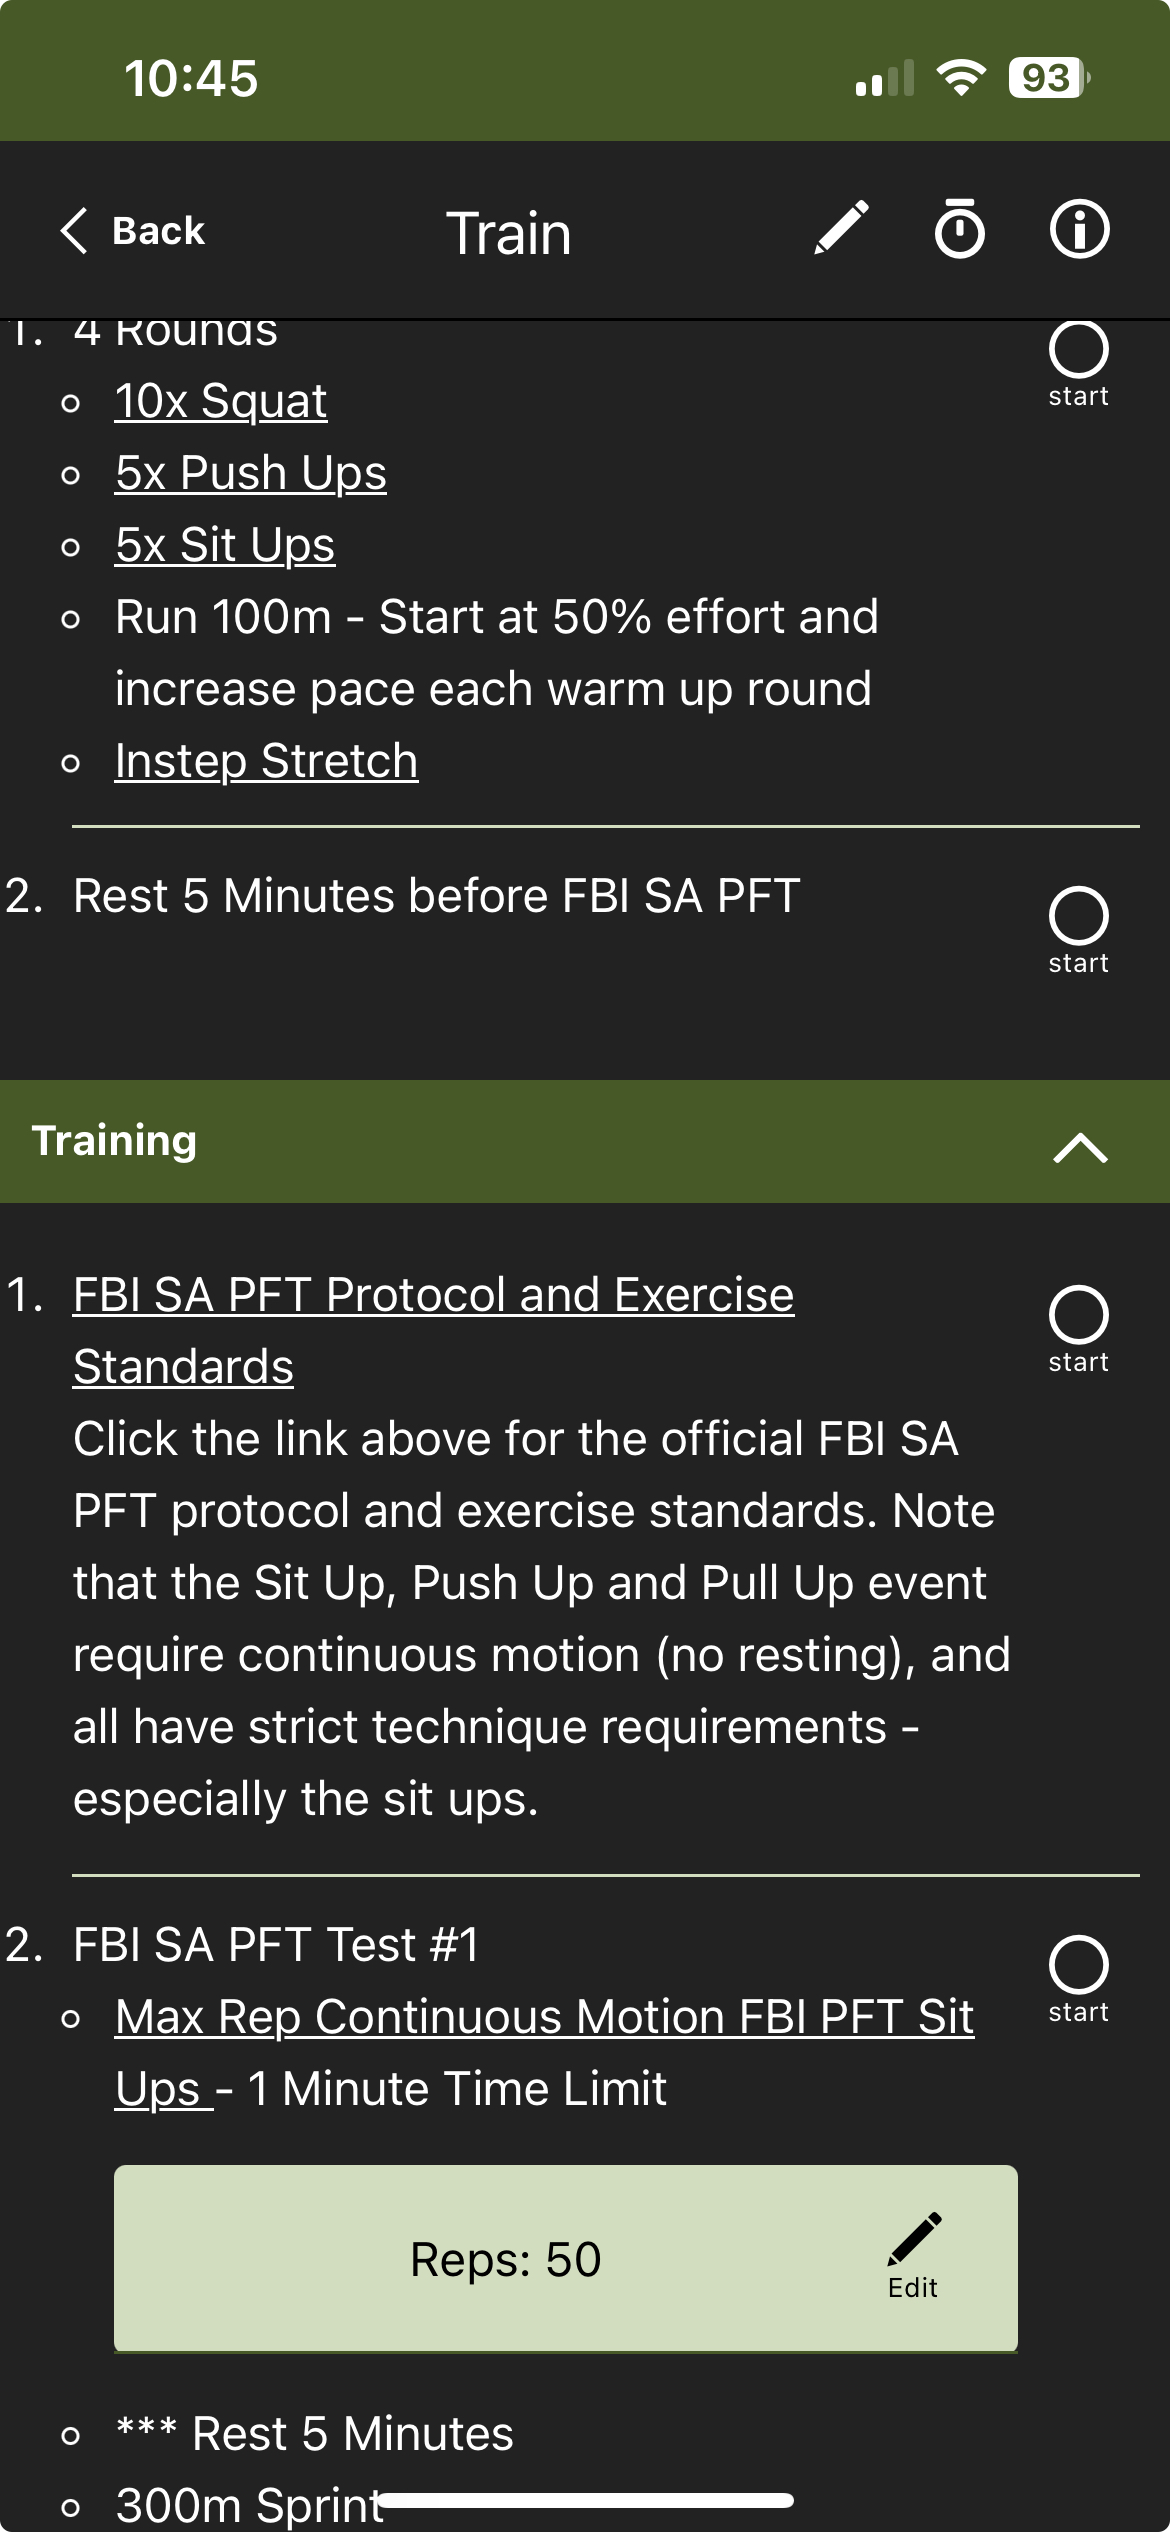Tap the Training section header label
Viewport: 1170px width, 2532px height.
[x=115, y=1141]
